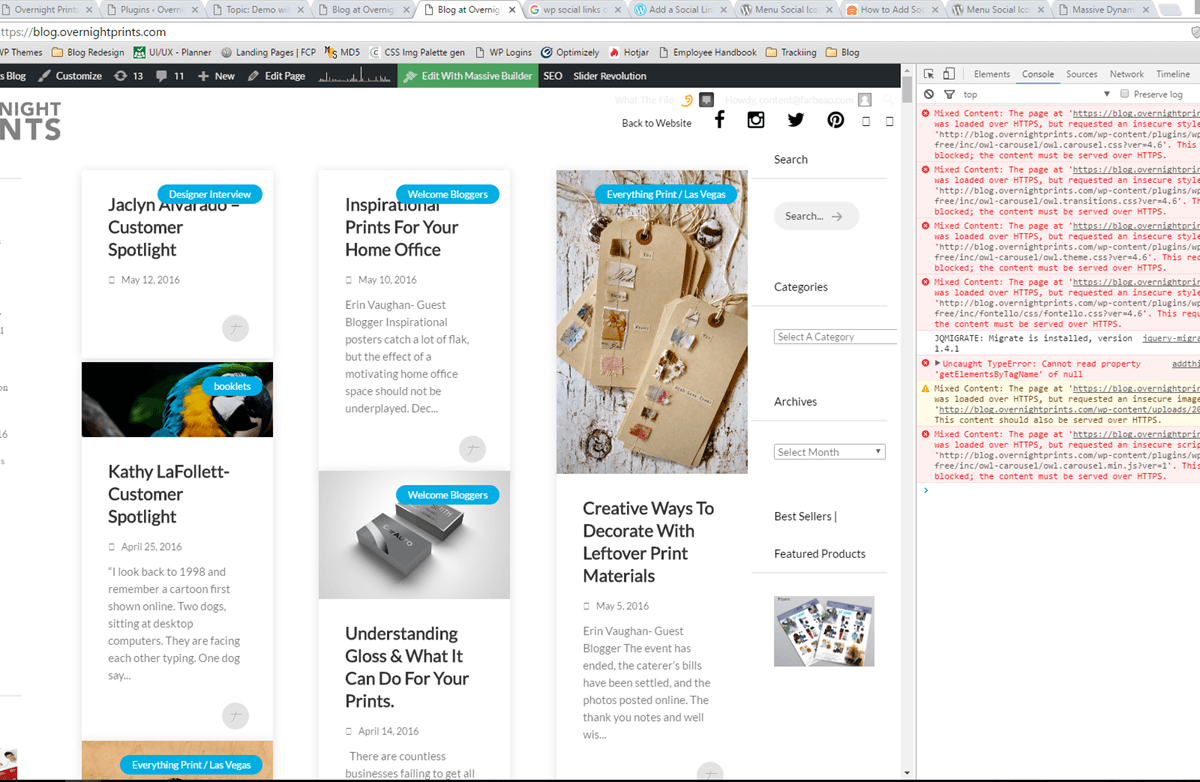Click the sidebar Search input field
This screenshot has width=1200, height=782.
coord(815,216)
